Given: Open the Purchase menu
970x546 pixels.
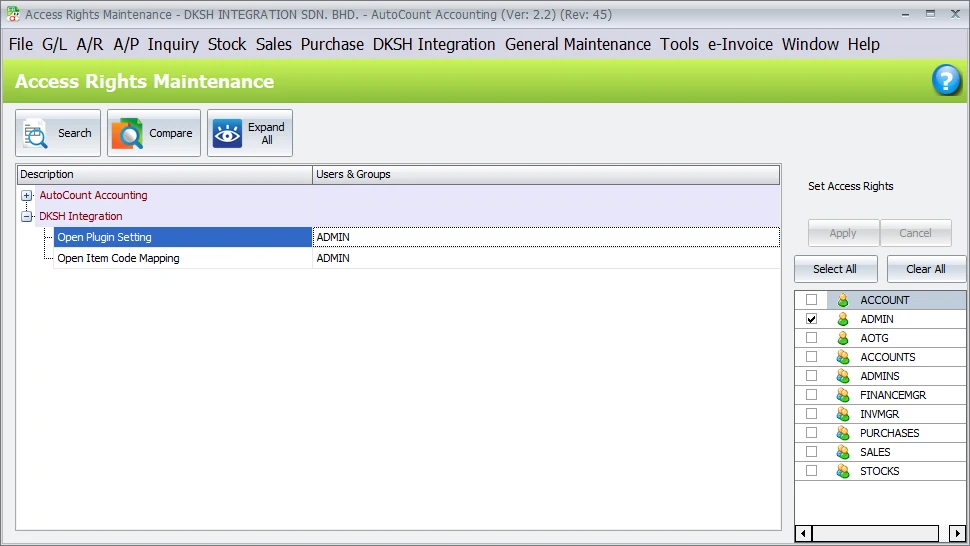Looking at the screenshot, I should coord(332,45).
